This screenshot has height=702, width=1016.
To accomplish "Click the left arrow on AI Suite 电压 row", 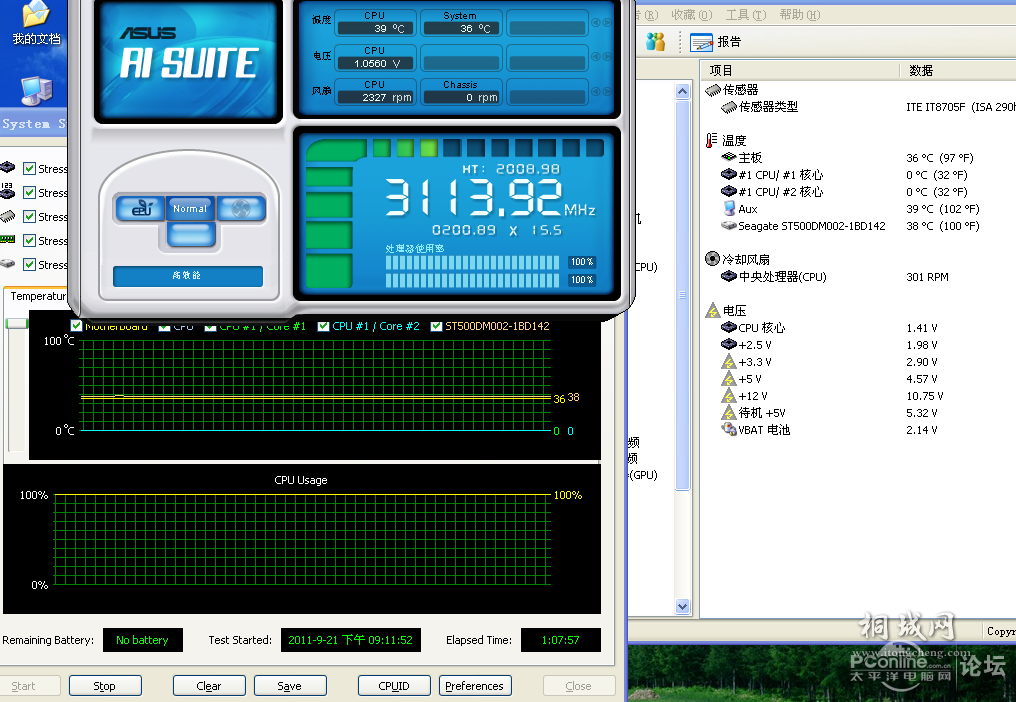I will point(595,56).
